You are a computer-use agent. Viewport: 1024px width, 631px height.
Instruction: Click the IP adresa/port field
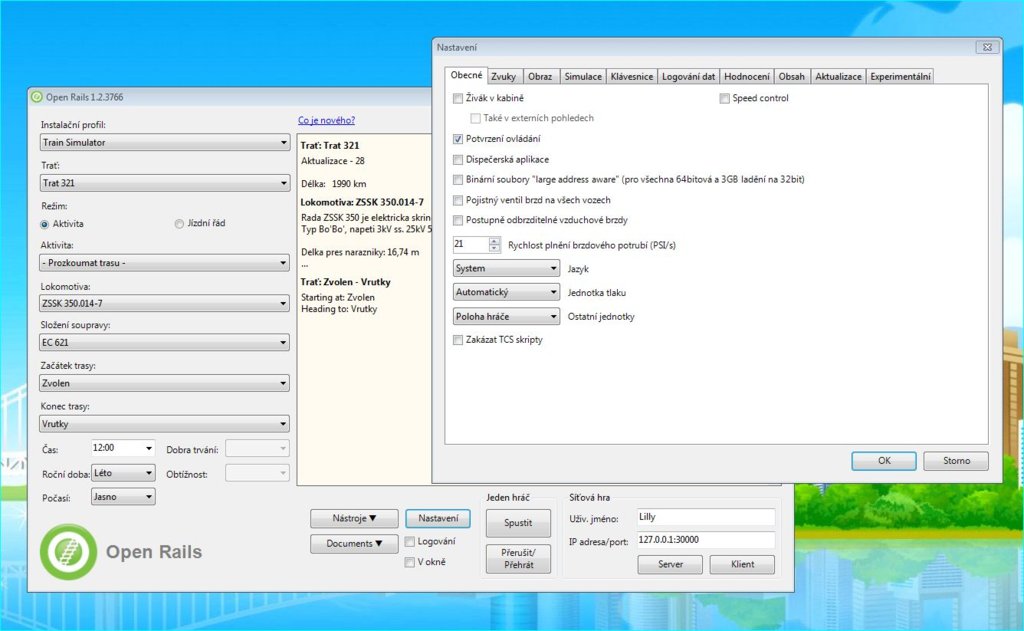[705, 540]
